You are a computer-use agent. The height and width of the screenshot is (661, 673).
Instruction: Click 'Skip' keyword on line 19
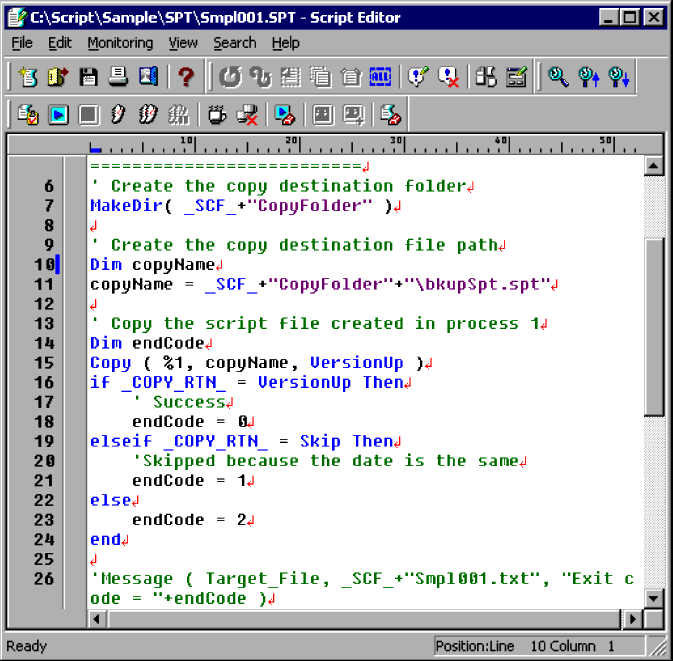(x=320, y=442)
